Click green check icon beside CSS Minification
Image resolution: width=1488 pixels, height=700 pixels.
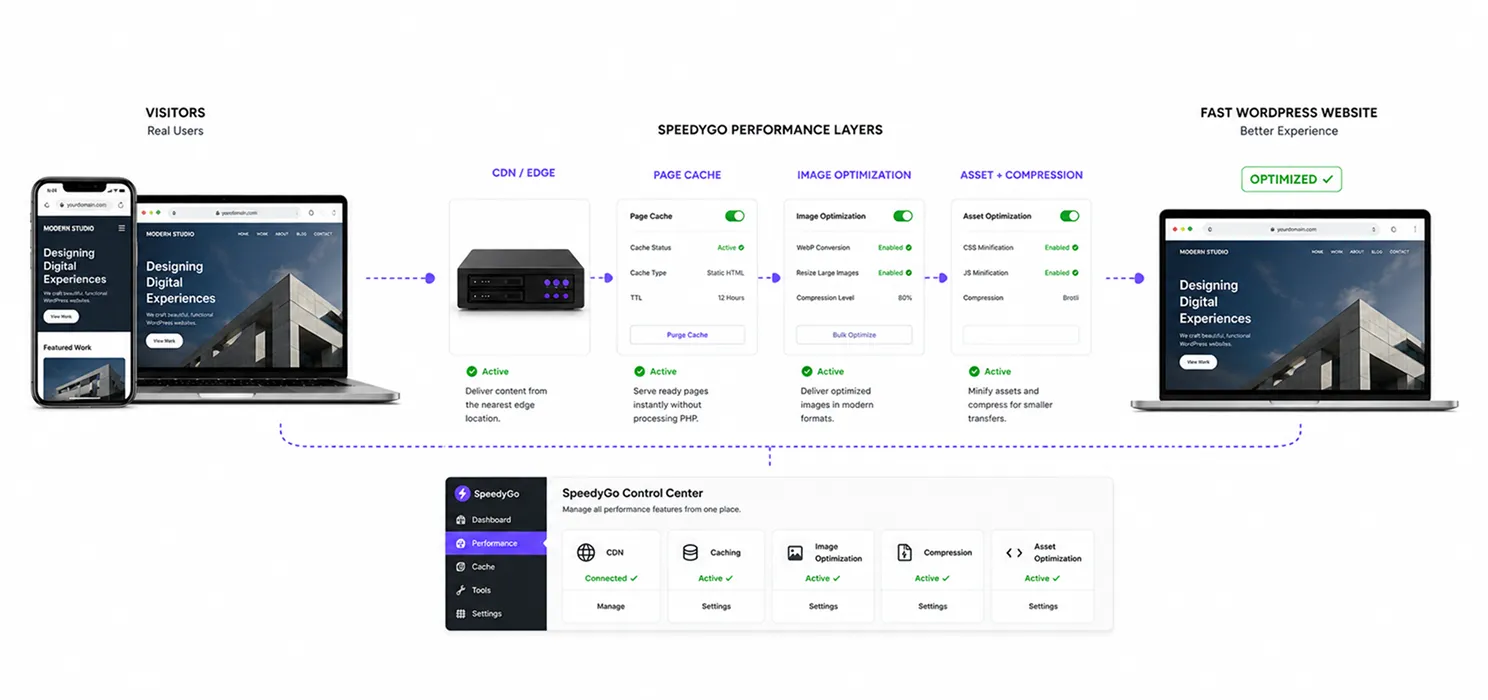(x=1076, y=248)
